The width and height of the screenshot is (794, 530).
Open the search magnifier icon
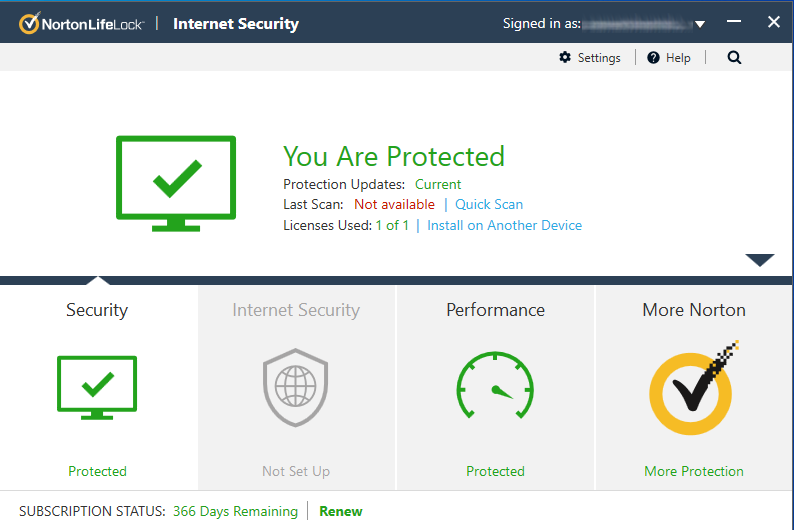click(735, 58)
